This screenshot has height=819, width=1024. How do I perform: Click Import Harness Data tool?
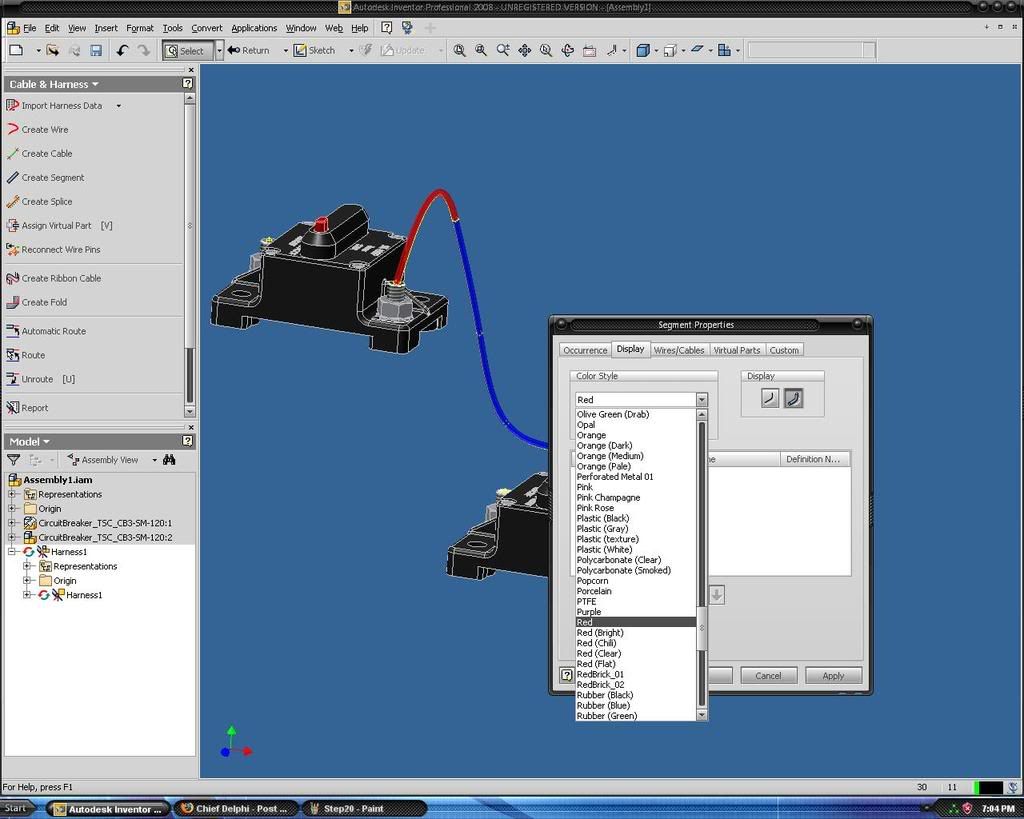(55, 106)
